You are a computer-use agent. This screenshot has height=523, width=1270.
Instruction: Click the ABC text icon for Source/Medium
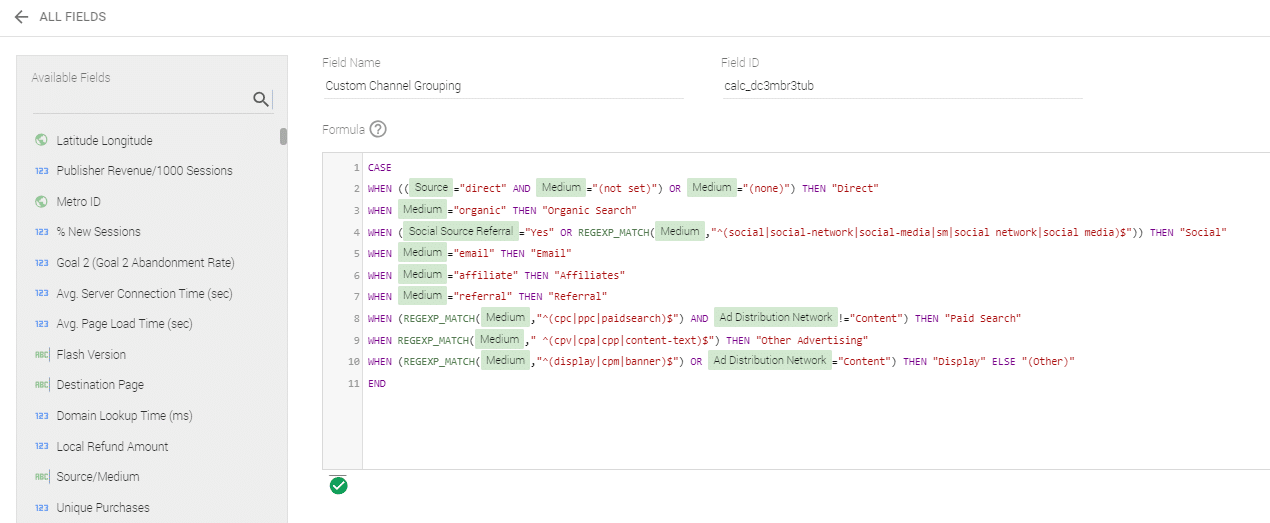[x=41, y=477]
